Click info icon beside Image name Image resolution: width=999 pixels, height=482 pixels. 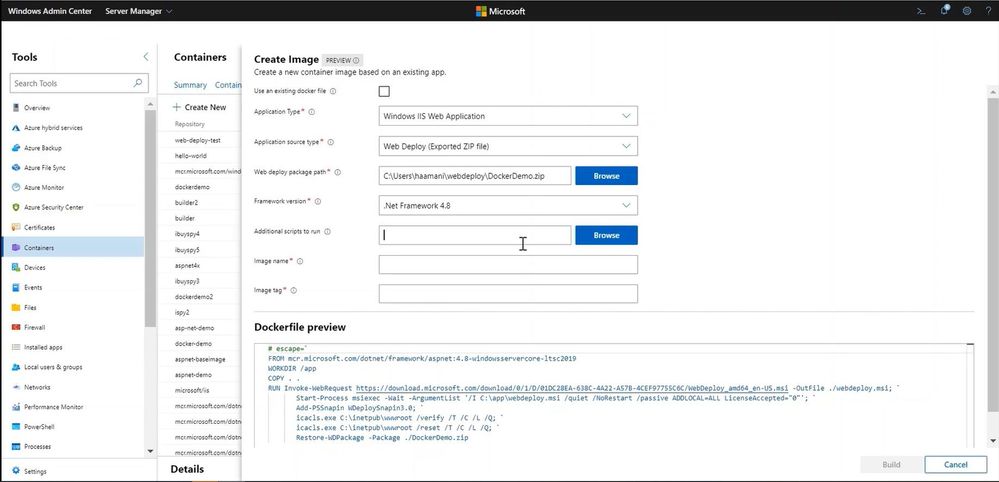(x=299, y=261)
